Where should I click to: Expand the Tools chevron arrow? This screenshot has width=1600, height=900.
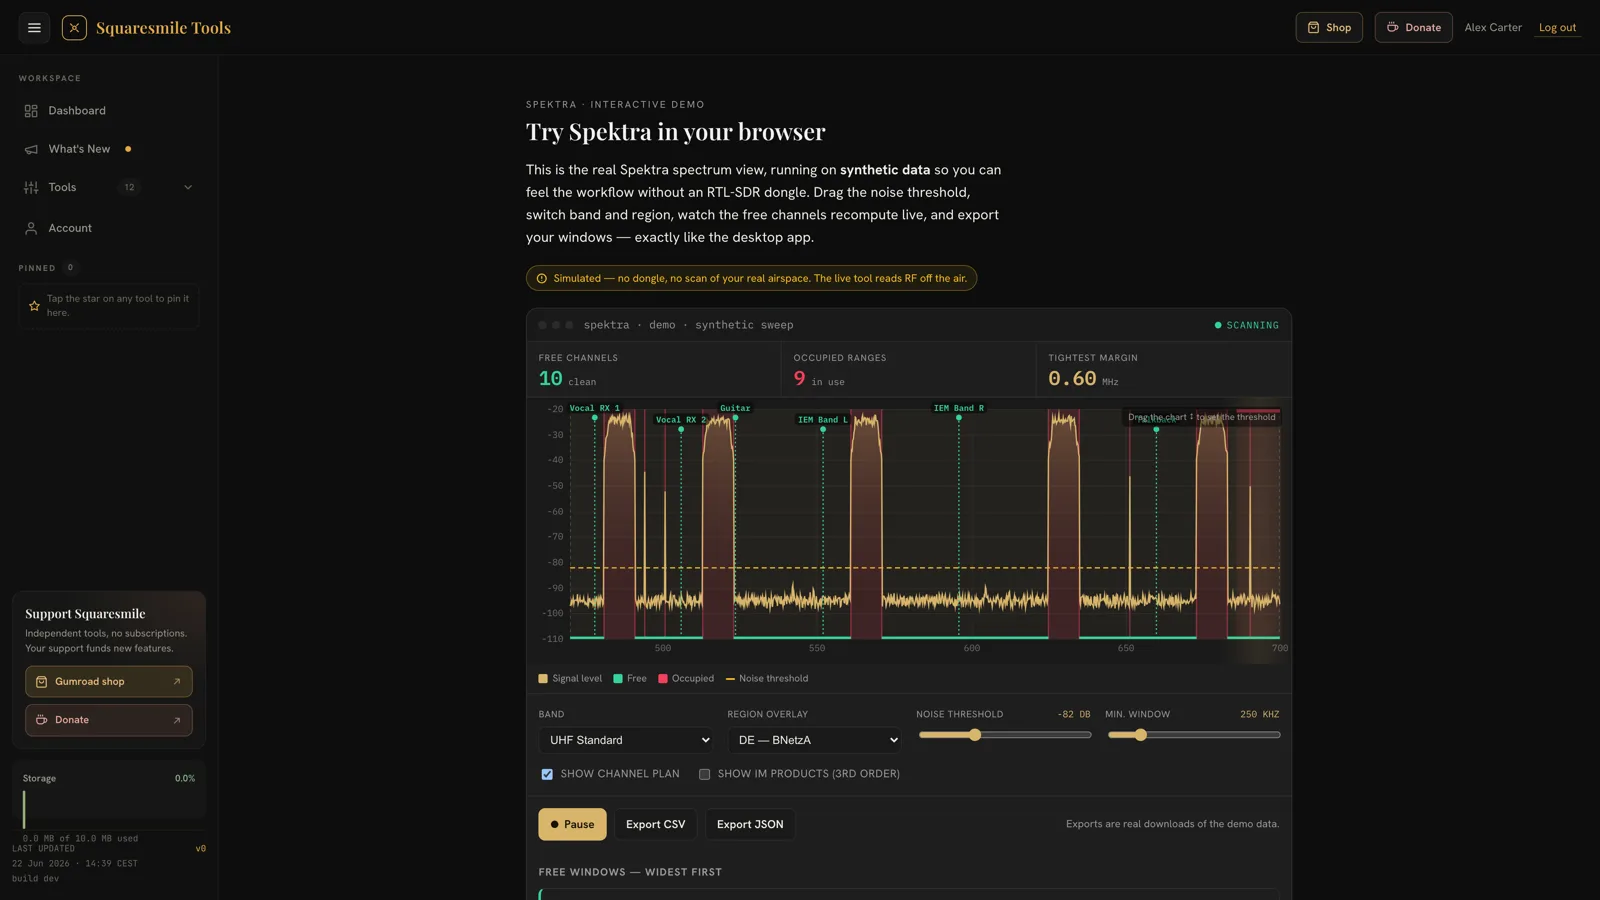(x=187, y=187)
